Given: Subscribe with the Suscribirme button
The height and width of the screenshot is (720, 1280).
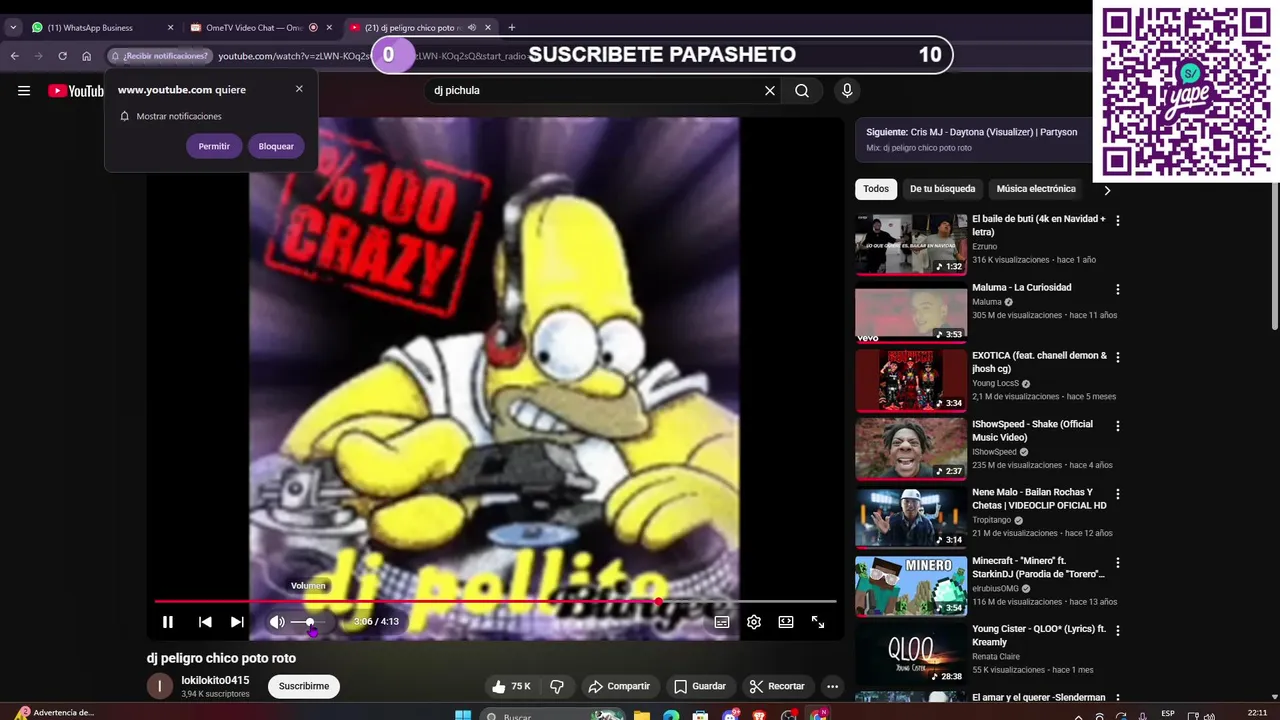Looking at the screenshot, I should tap(304, 686).
